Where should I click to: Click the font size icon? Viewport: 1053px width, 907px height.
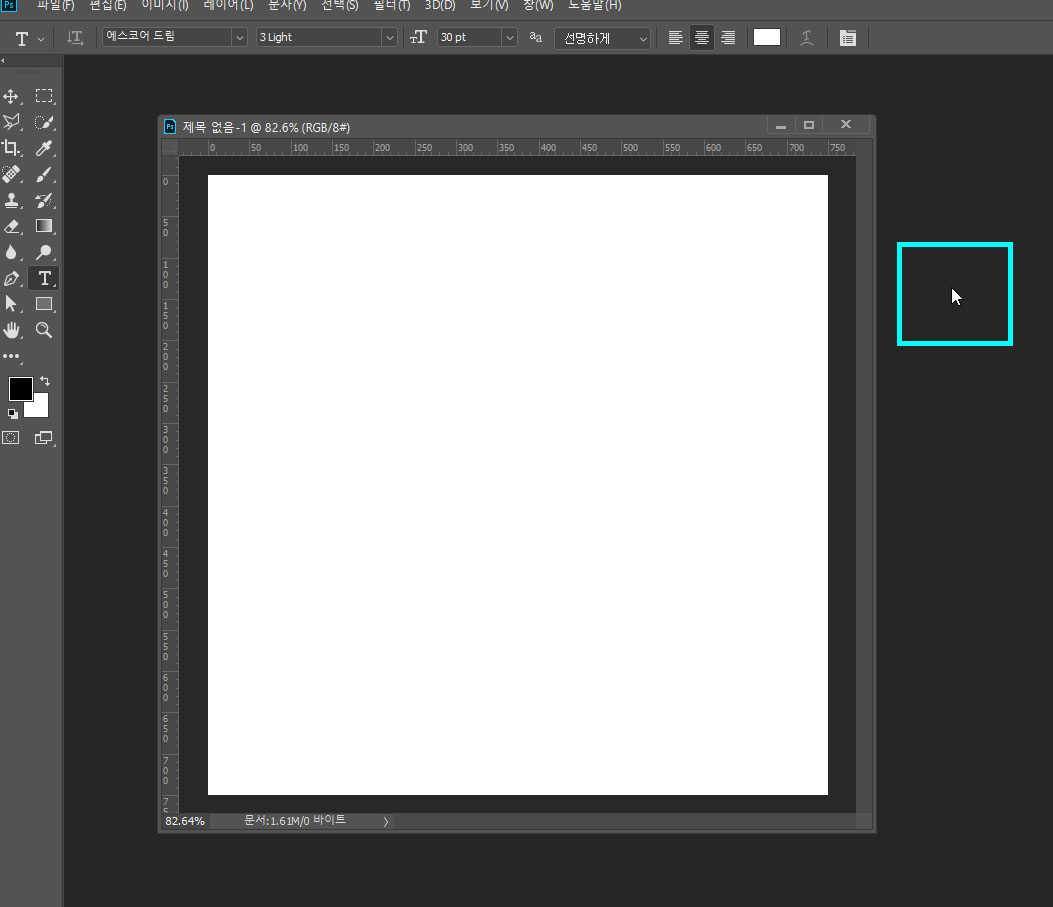coord(418,38)
